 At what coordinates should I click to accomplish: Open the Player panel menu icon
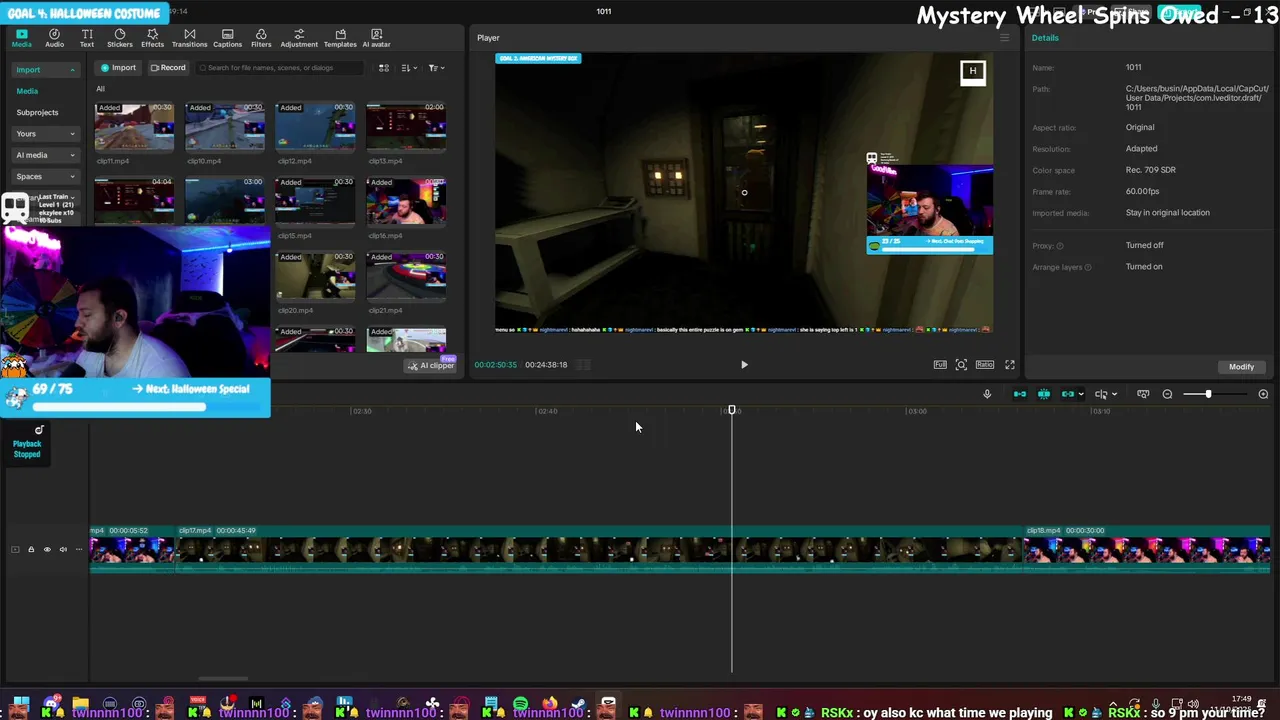(x=1005, y=38)
